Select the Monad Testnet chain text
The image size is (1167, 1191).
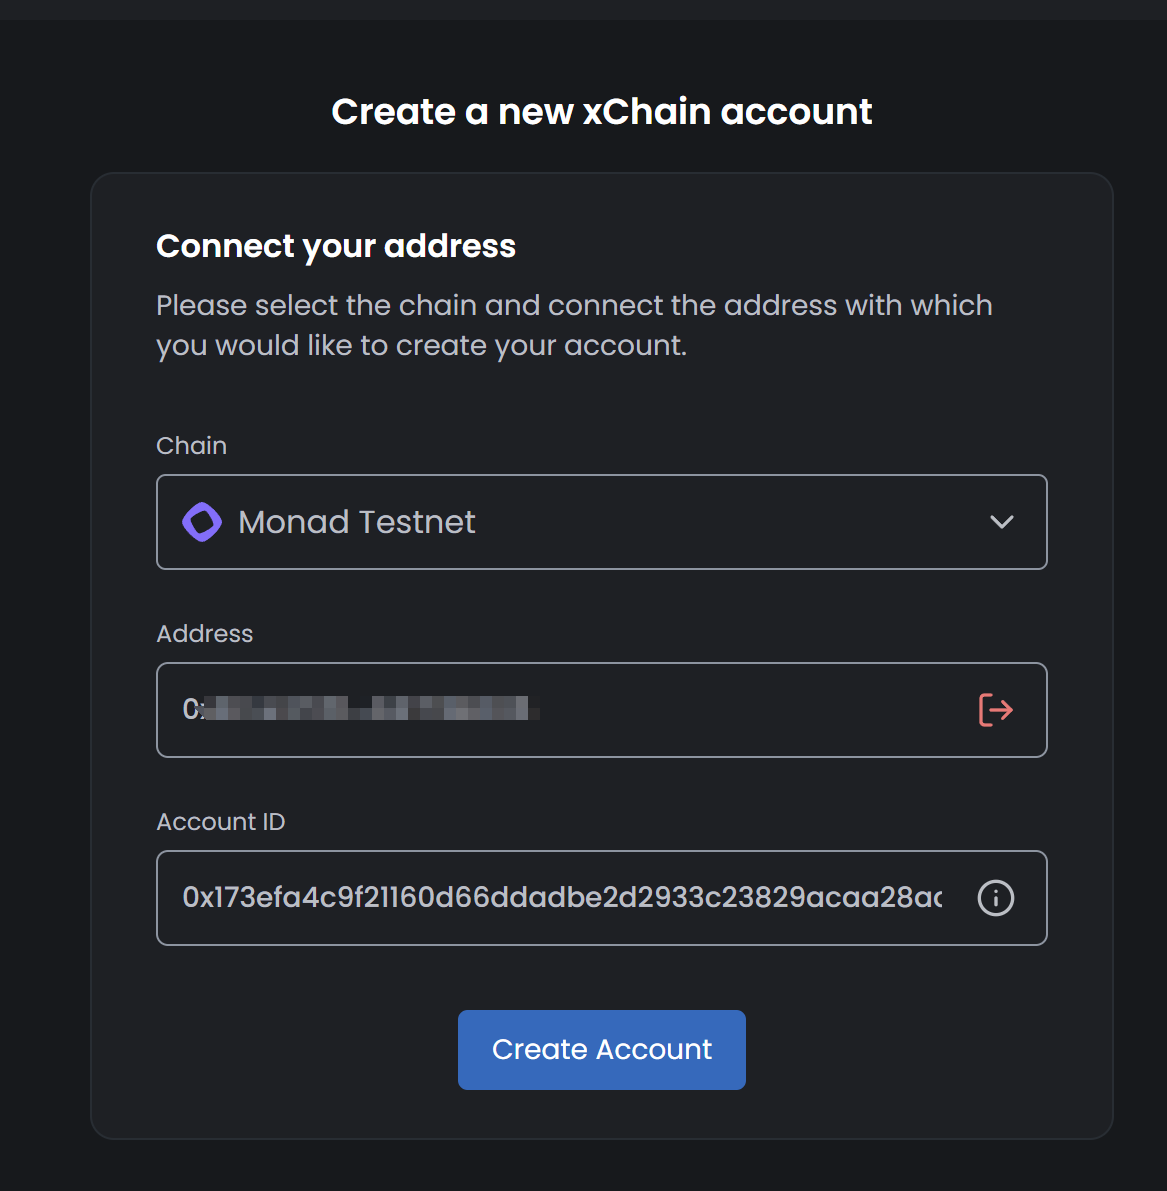tap(356, 522)
